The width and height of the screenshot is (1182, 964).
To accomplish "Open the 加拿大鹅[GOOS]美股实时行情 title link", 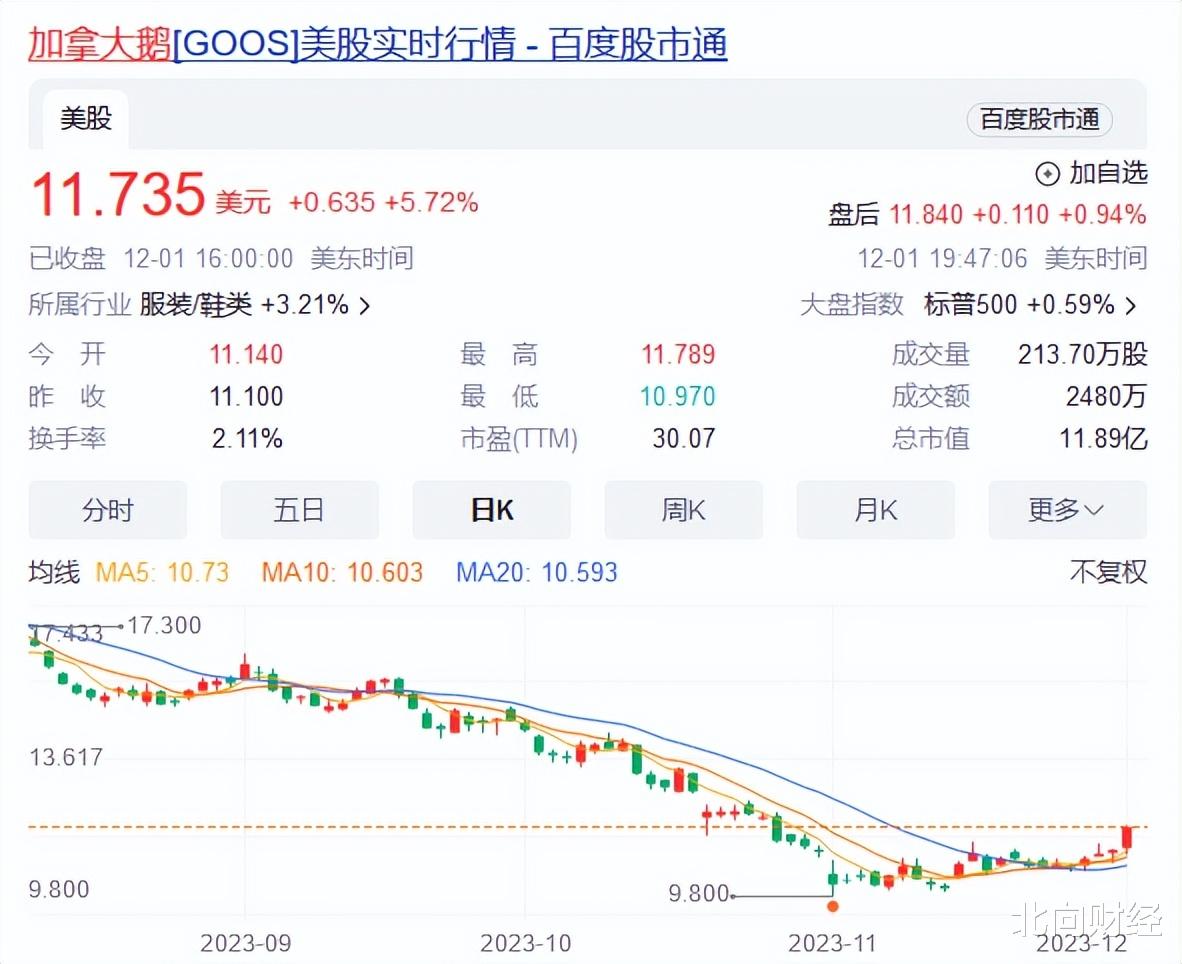I will point(378,44).
